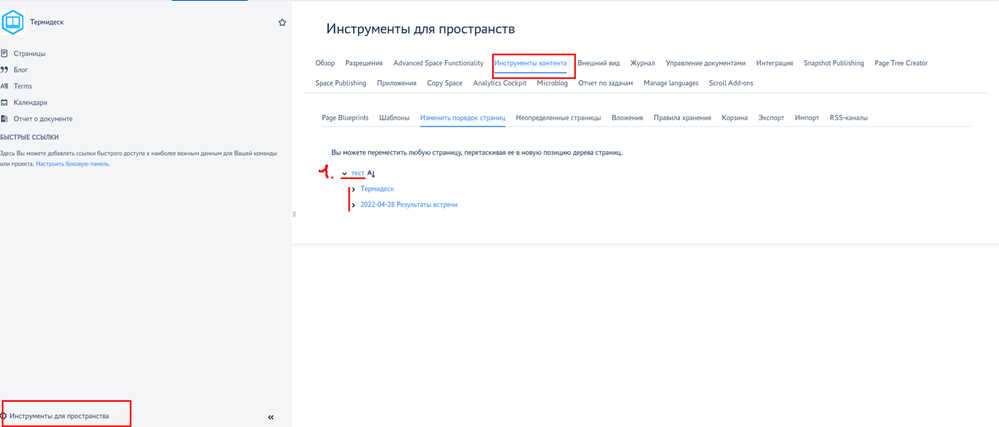Collapse the тест tree node
Screen dimensions: 999x427
(x=344, y=173)
